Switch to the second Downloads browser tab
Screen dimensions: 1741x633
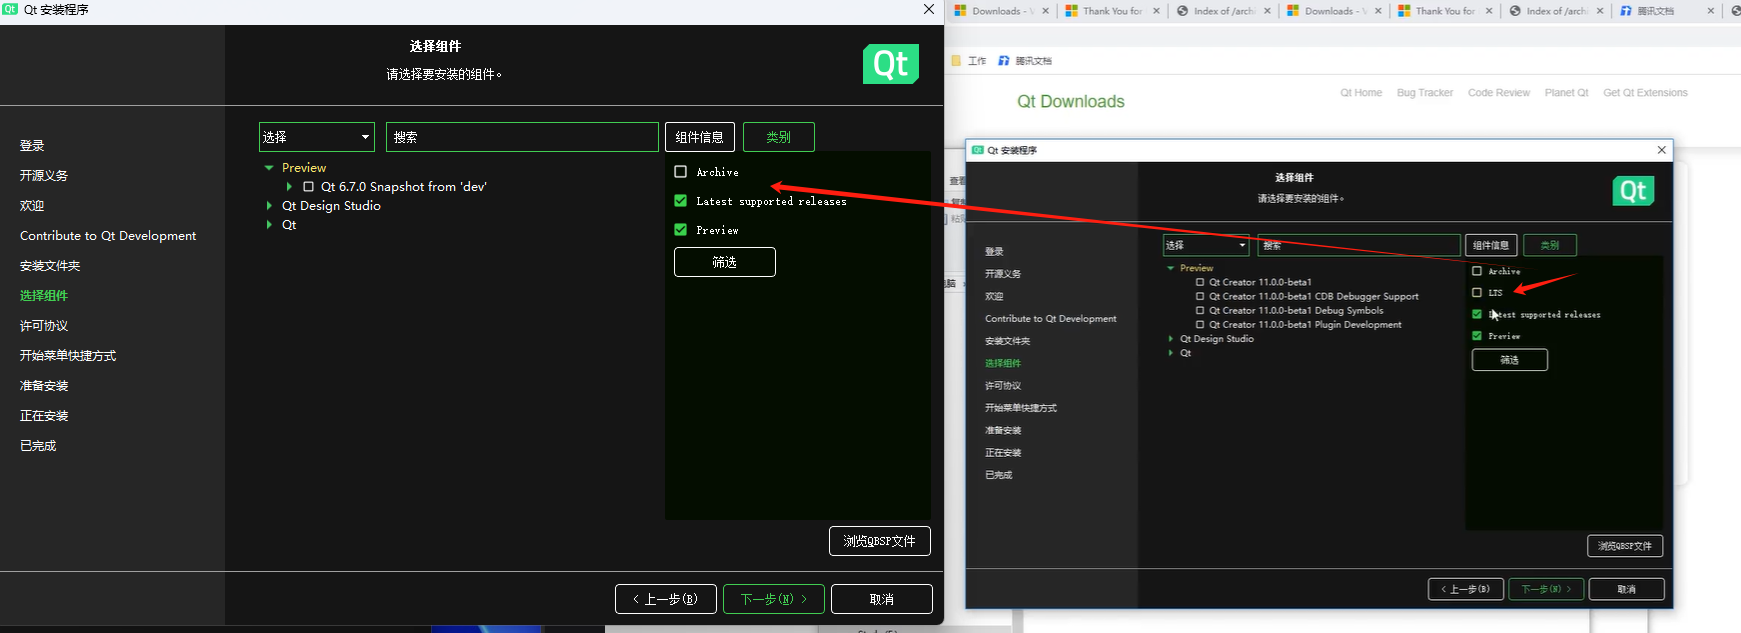pyautogui.click(x=1334, y=11)
